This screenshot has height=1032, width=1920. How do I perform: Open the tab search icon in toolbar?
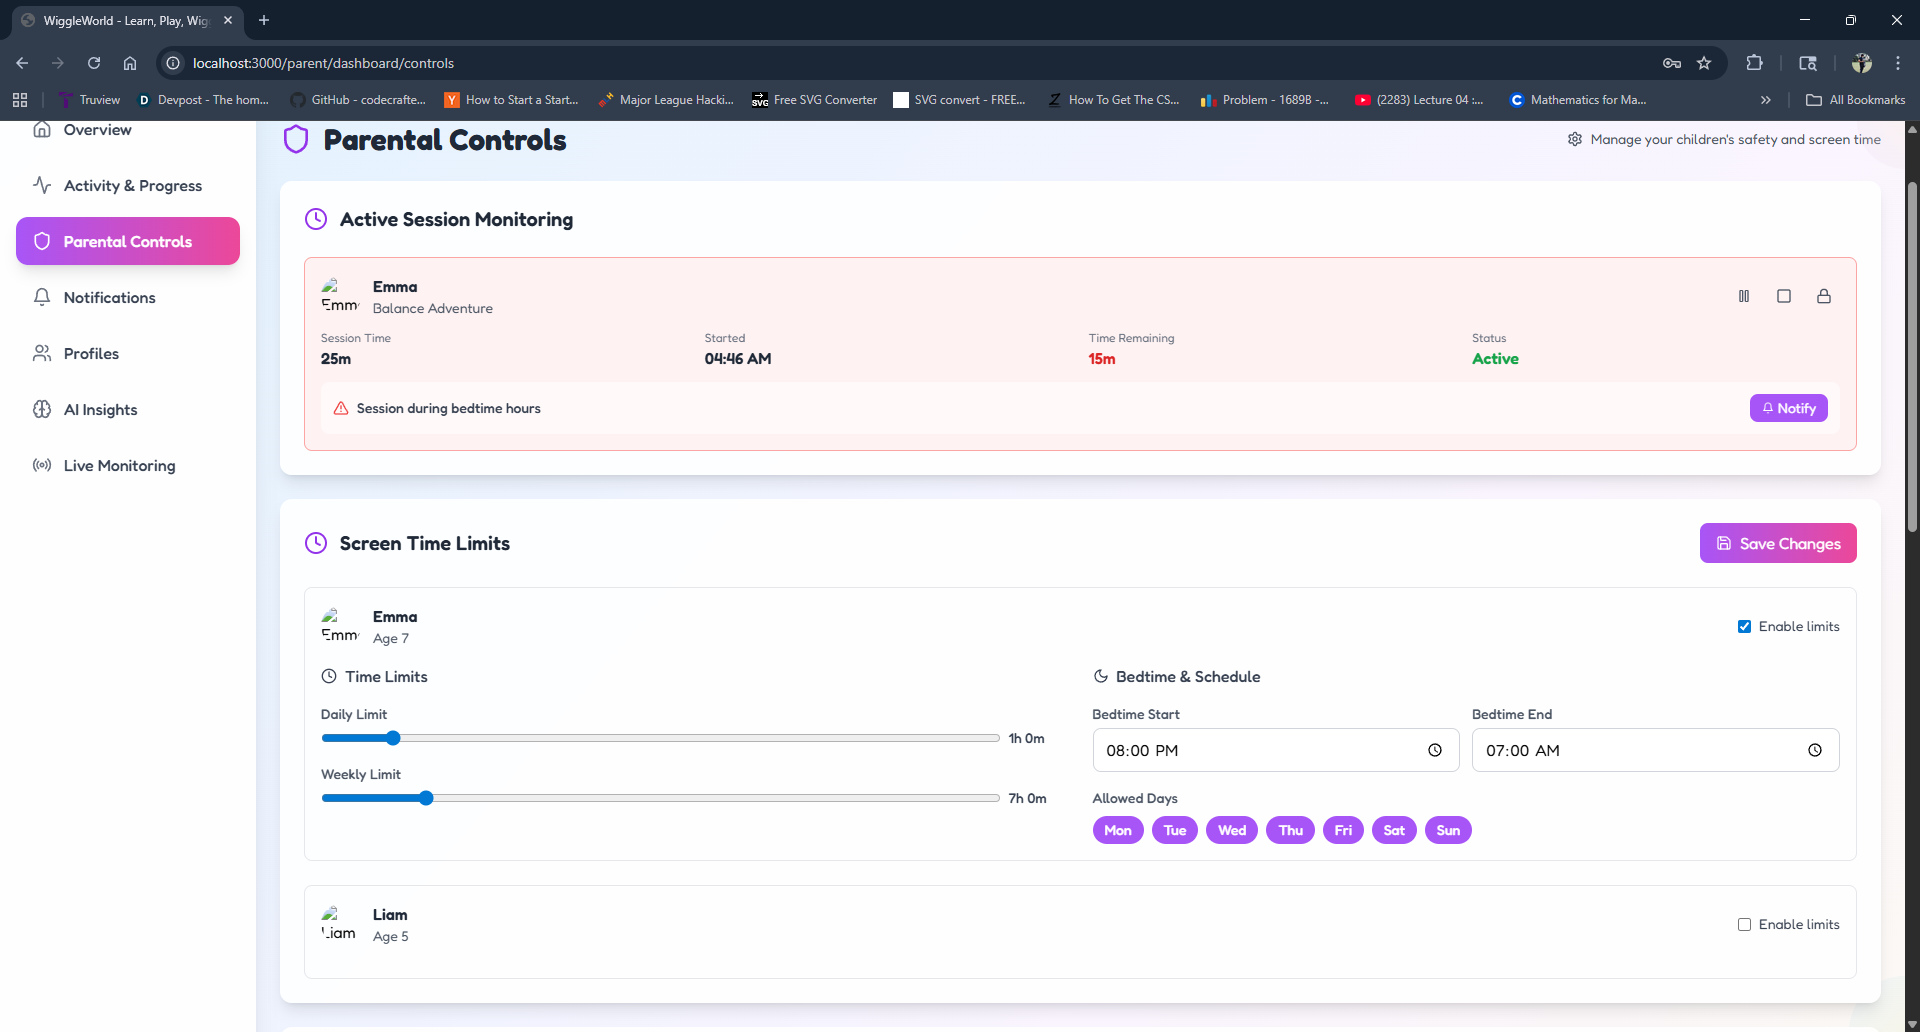[1808, 63]
